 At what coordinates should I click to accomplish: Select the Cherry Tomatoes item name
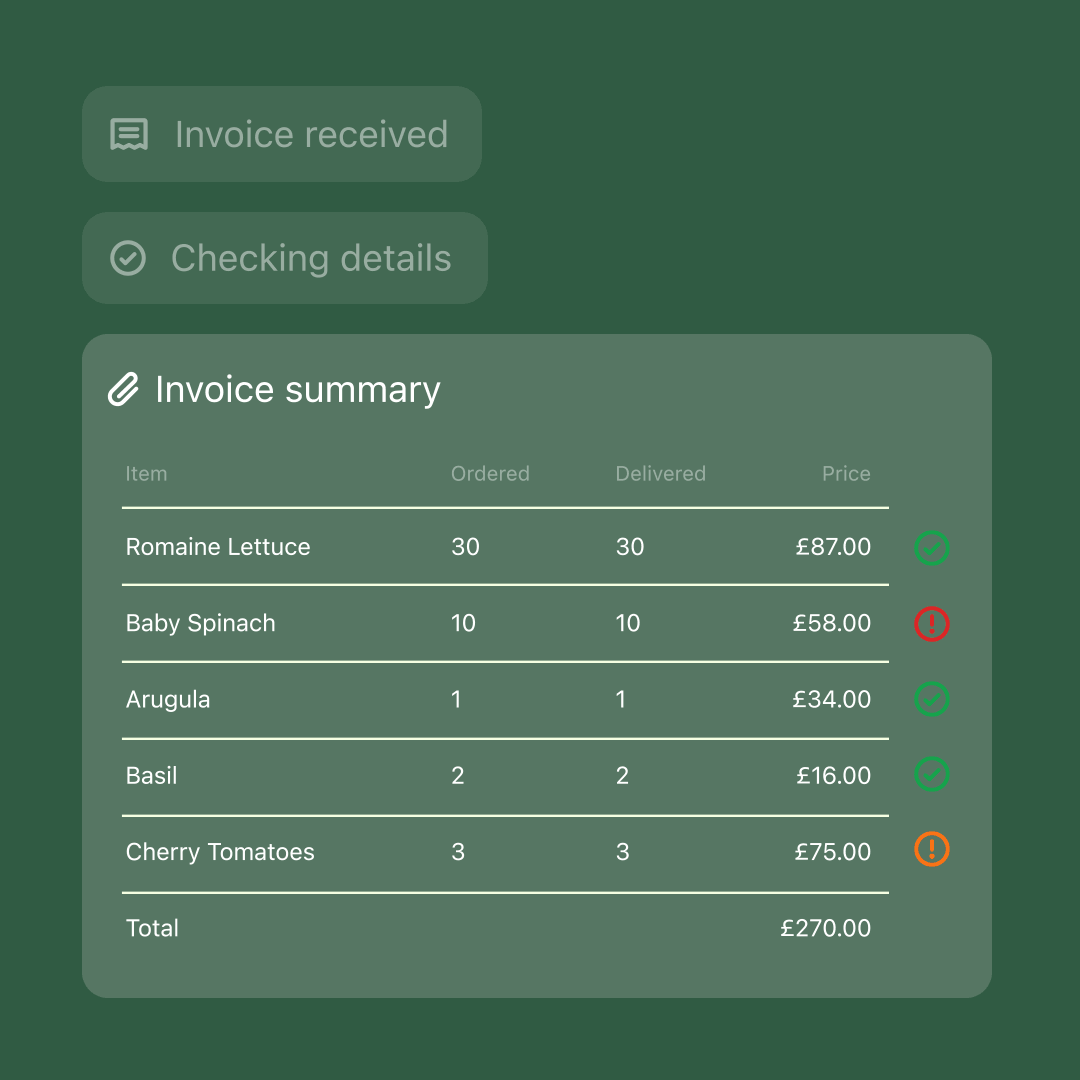click(220, 852)
